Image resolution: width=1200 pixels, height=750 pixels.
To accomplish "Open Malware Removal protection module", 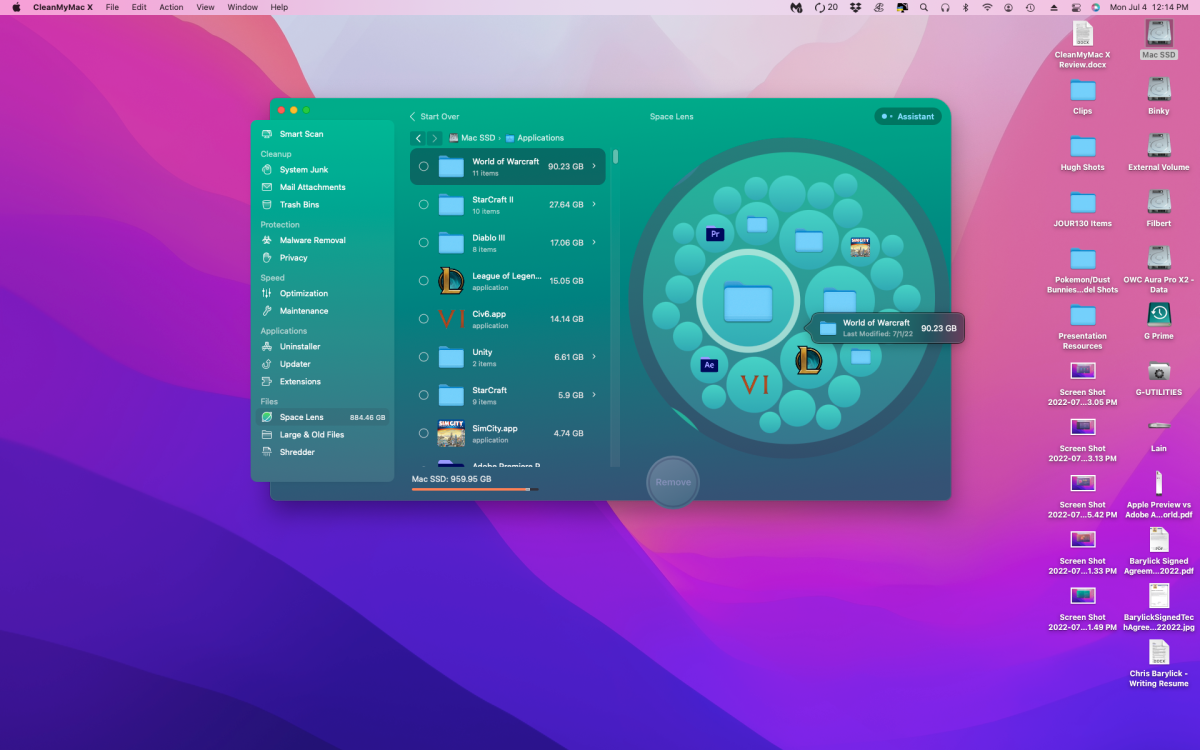I will (x=322, y=240).
